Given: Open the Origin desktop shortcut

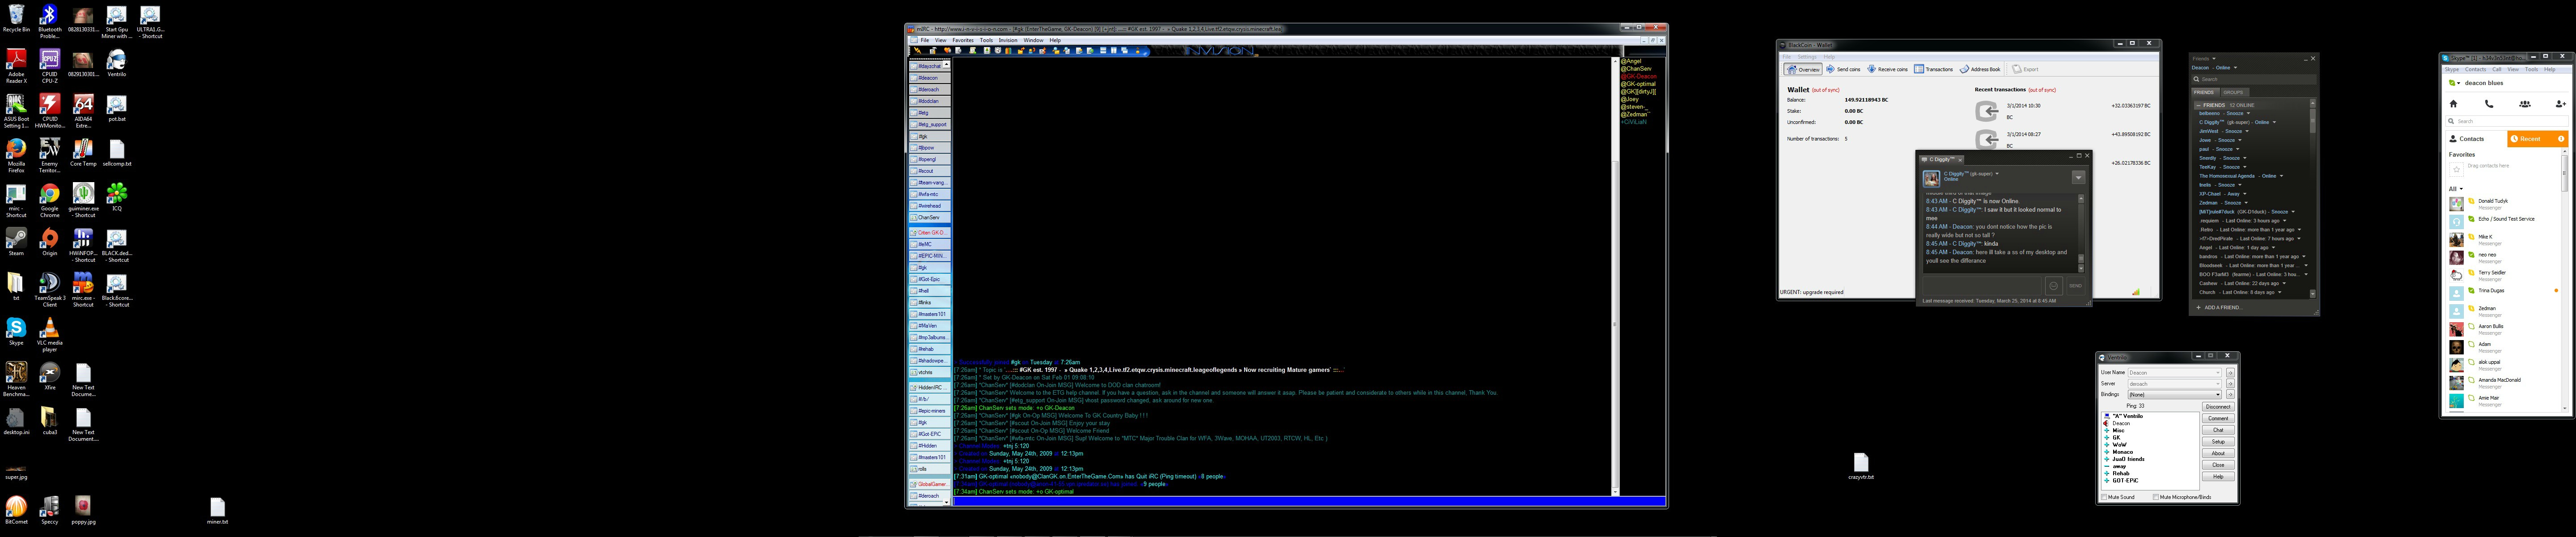Looking at the screenshot, I should coord(49,241).
